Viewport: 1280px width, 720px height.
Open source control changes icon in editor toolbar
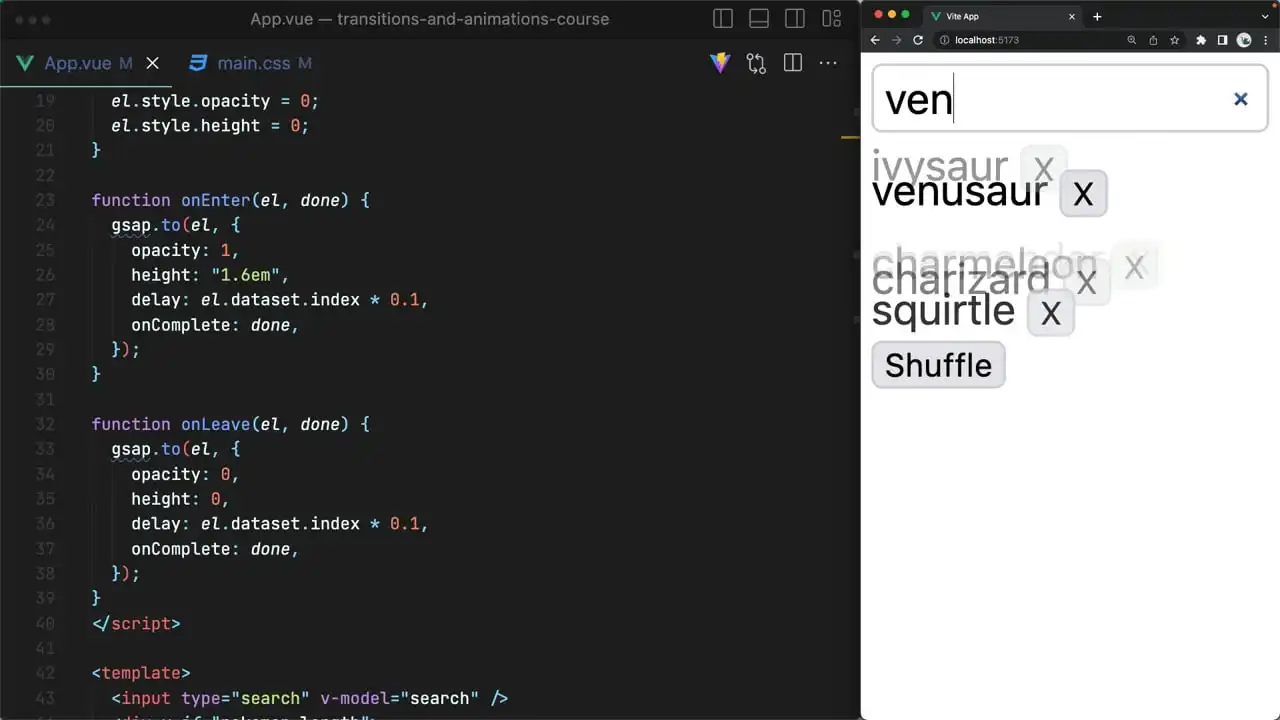[756, 63]
